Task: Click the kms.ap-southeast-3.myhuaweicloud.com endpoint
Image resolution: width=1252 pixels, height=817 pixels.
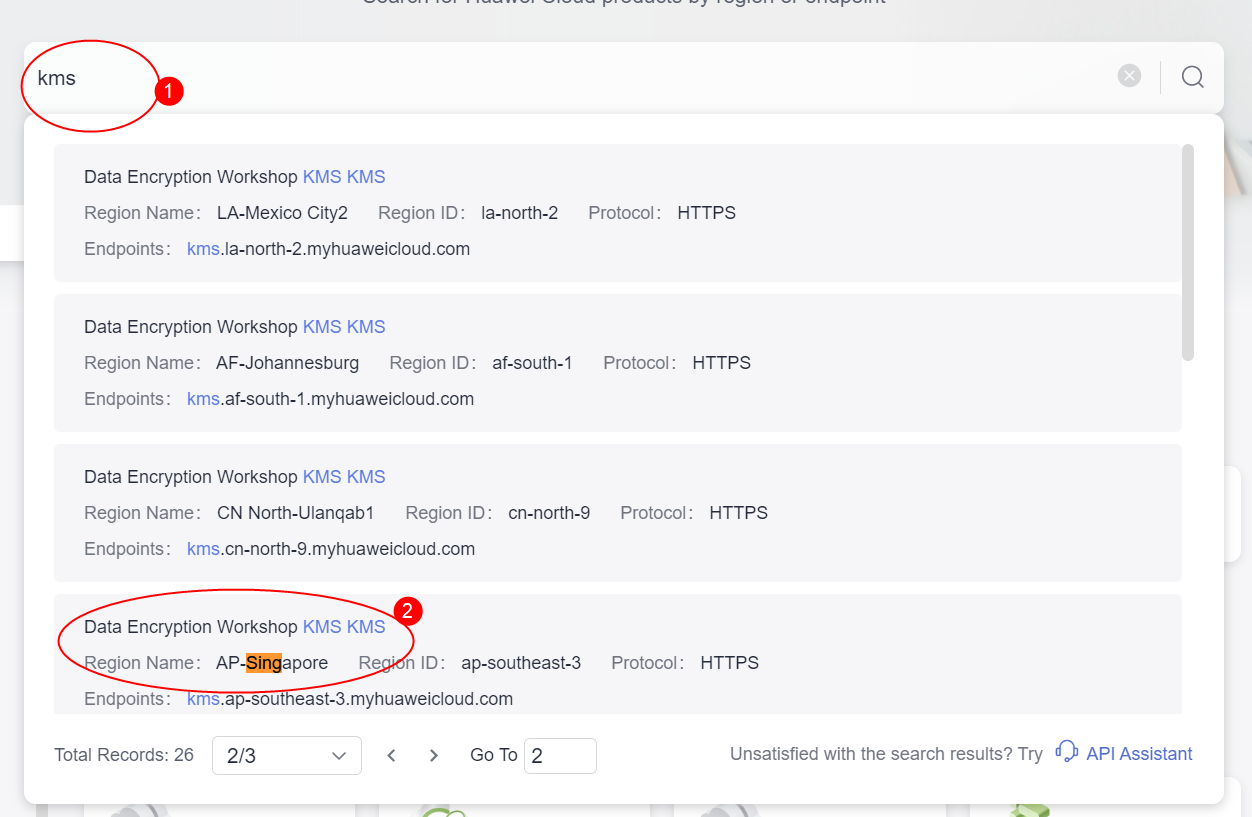Action: coord(350,699)
